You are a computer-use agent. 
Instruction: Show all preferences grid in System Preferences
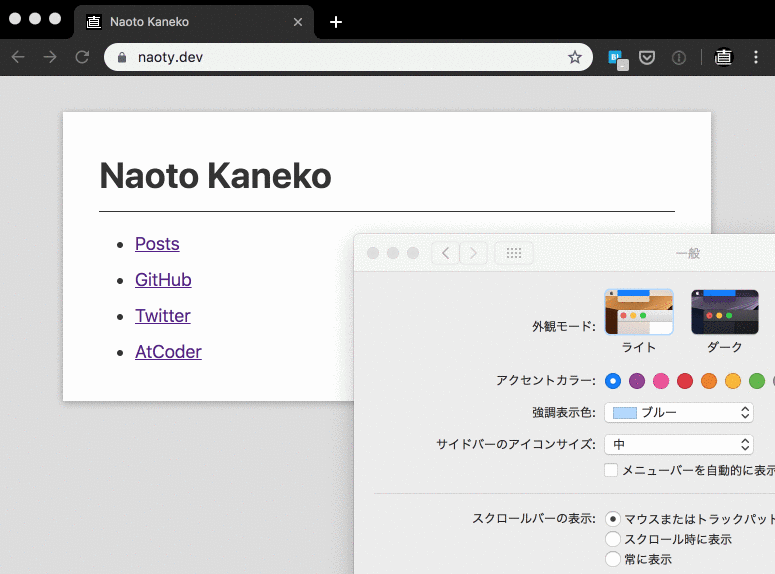tap(514, 253)
